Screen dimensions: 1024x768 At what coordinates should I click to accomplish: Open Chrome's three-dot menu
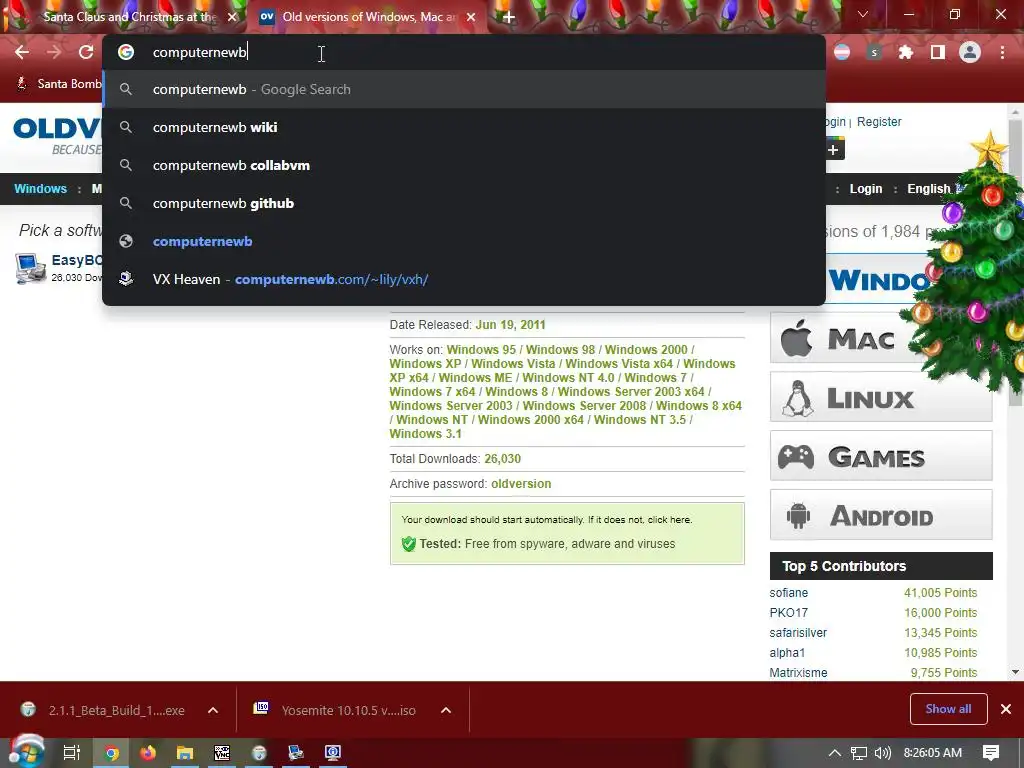(1002, 52)
